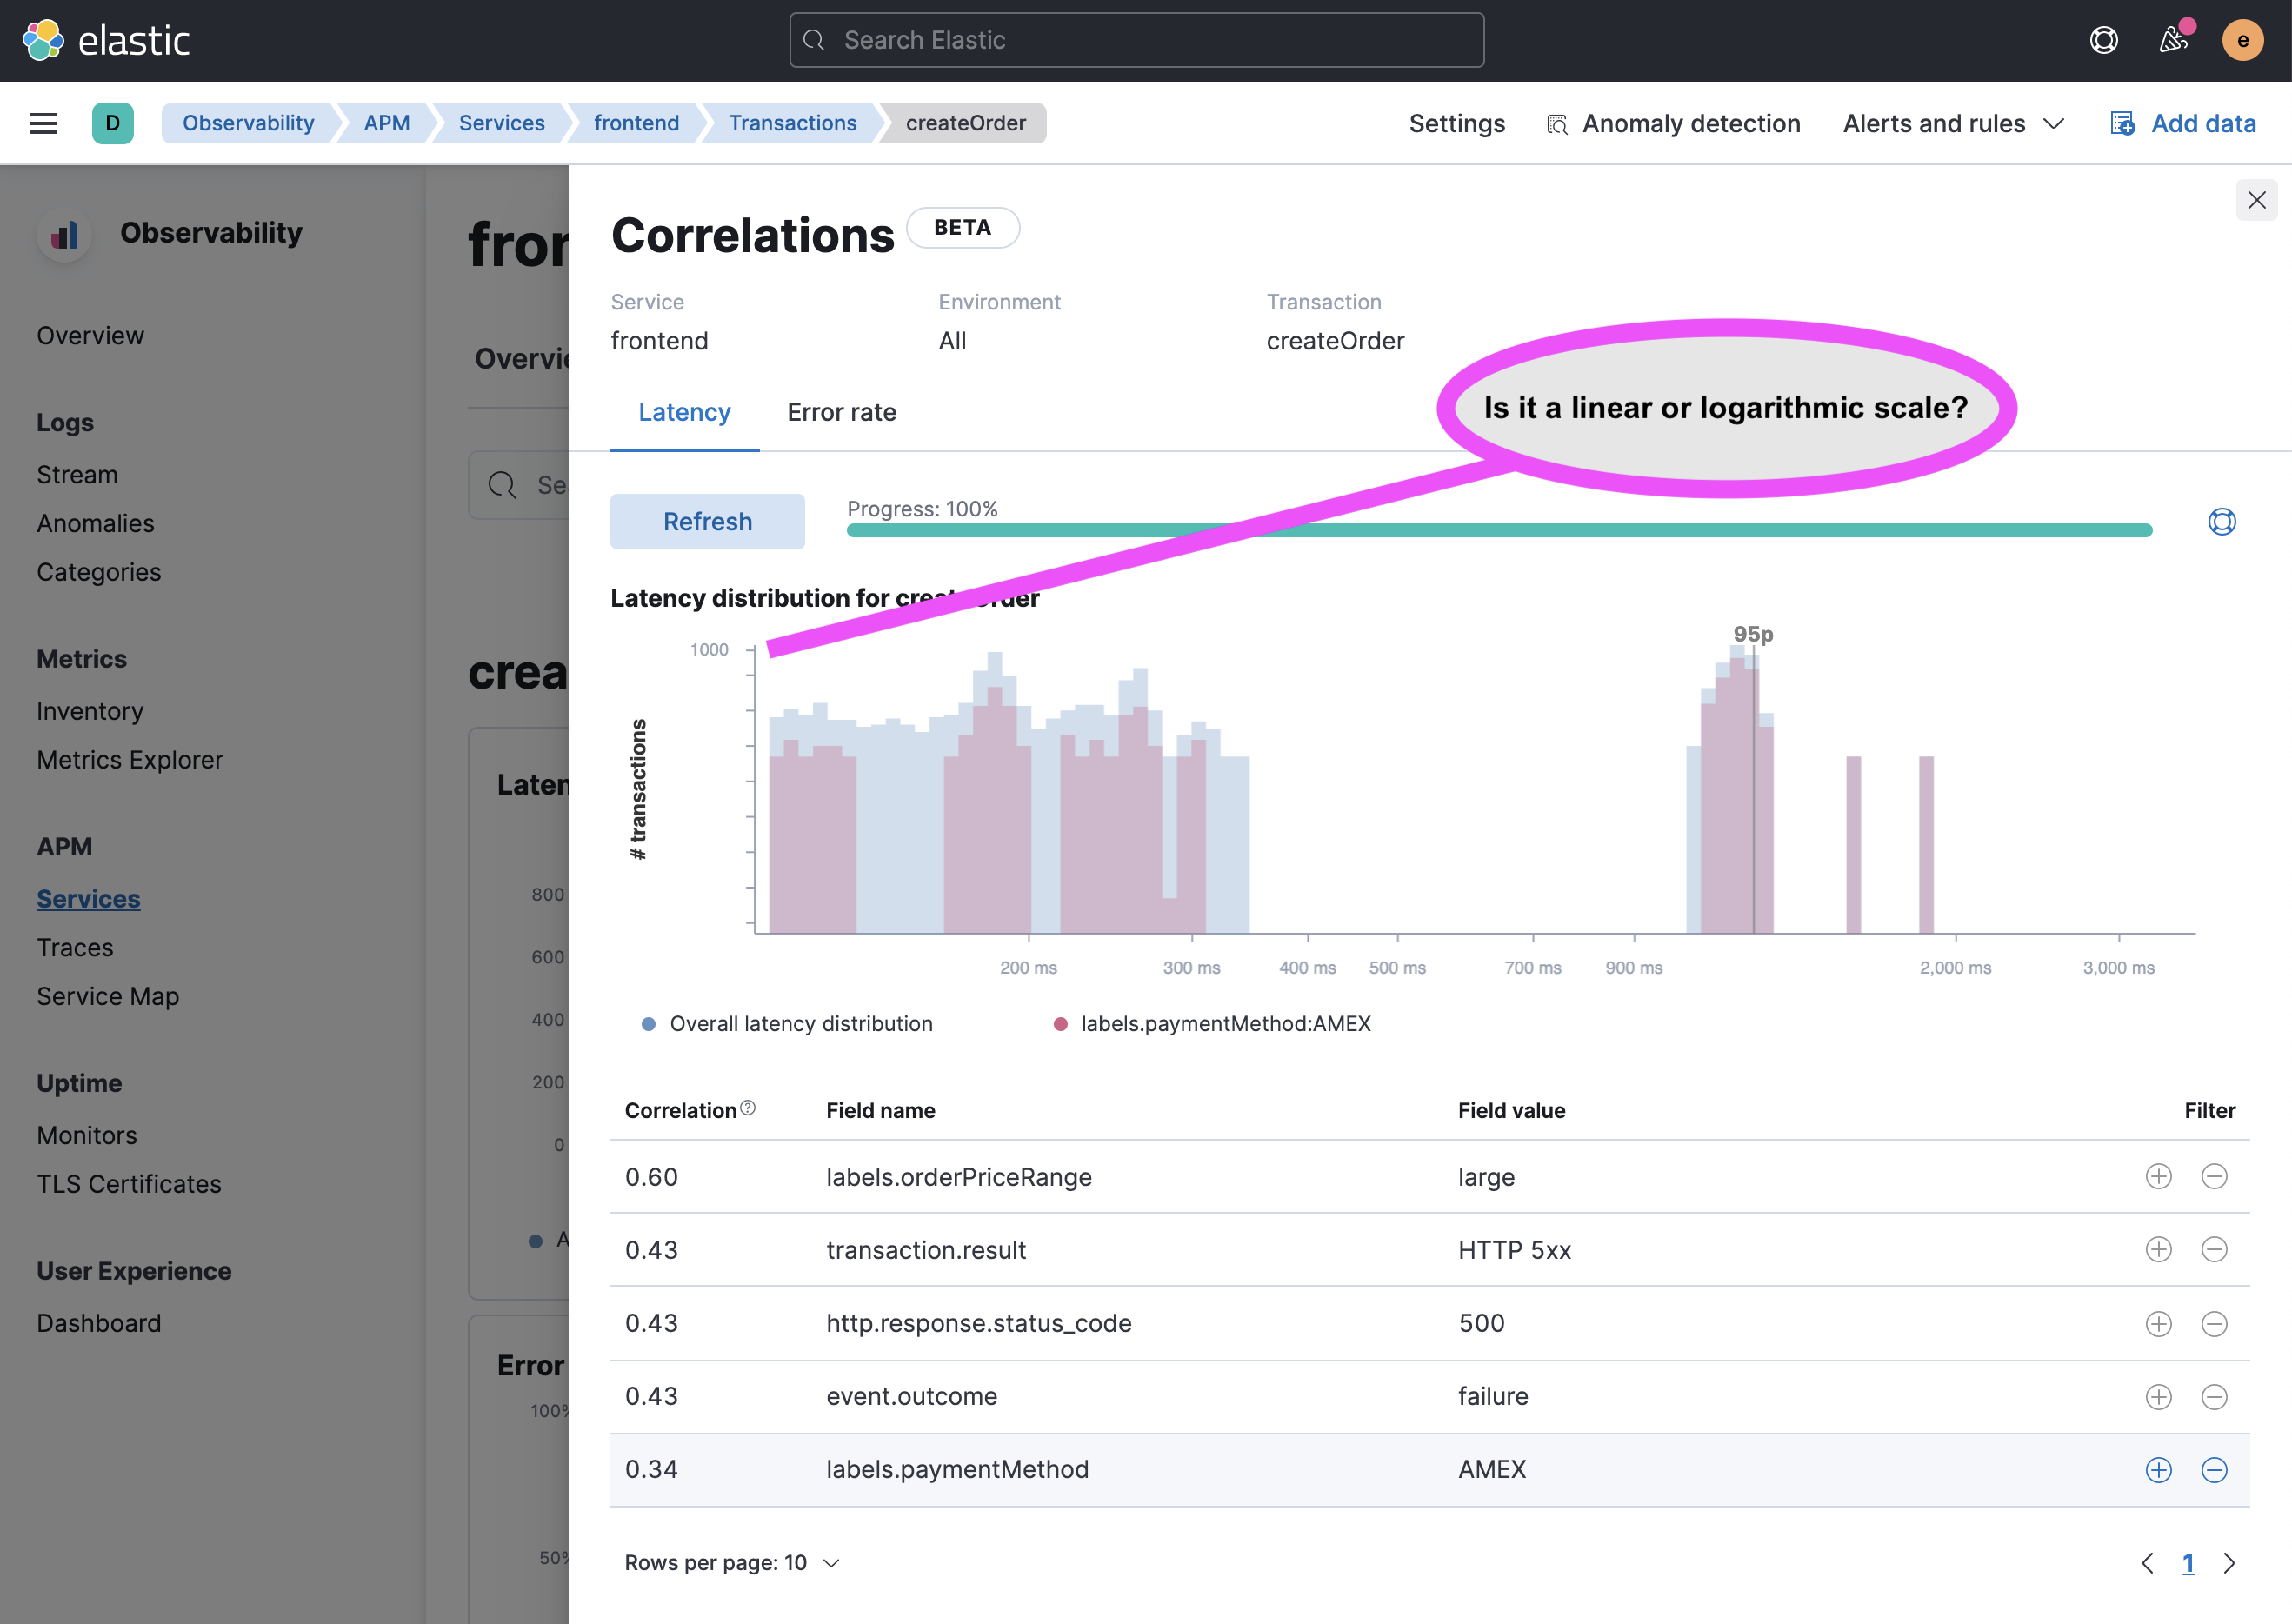Click the Refresh button
Screen dimensions: 2292x1624
[707, 521]
